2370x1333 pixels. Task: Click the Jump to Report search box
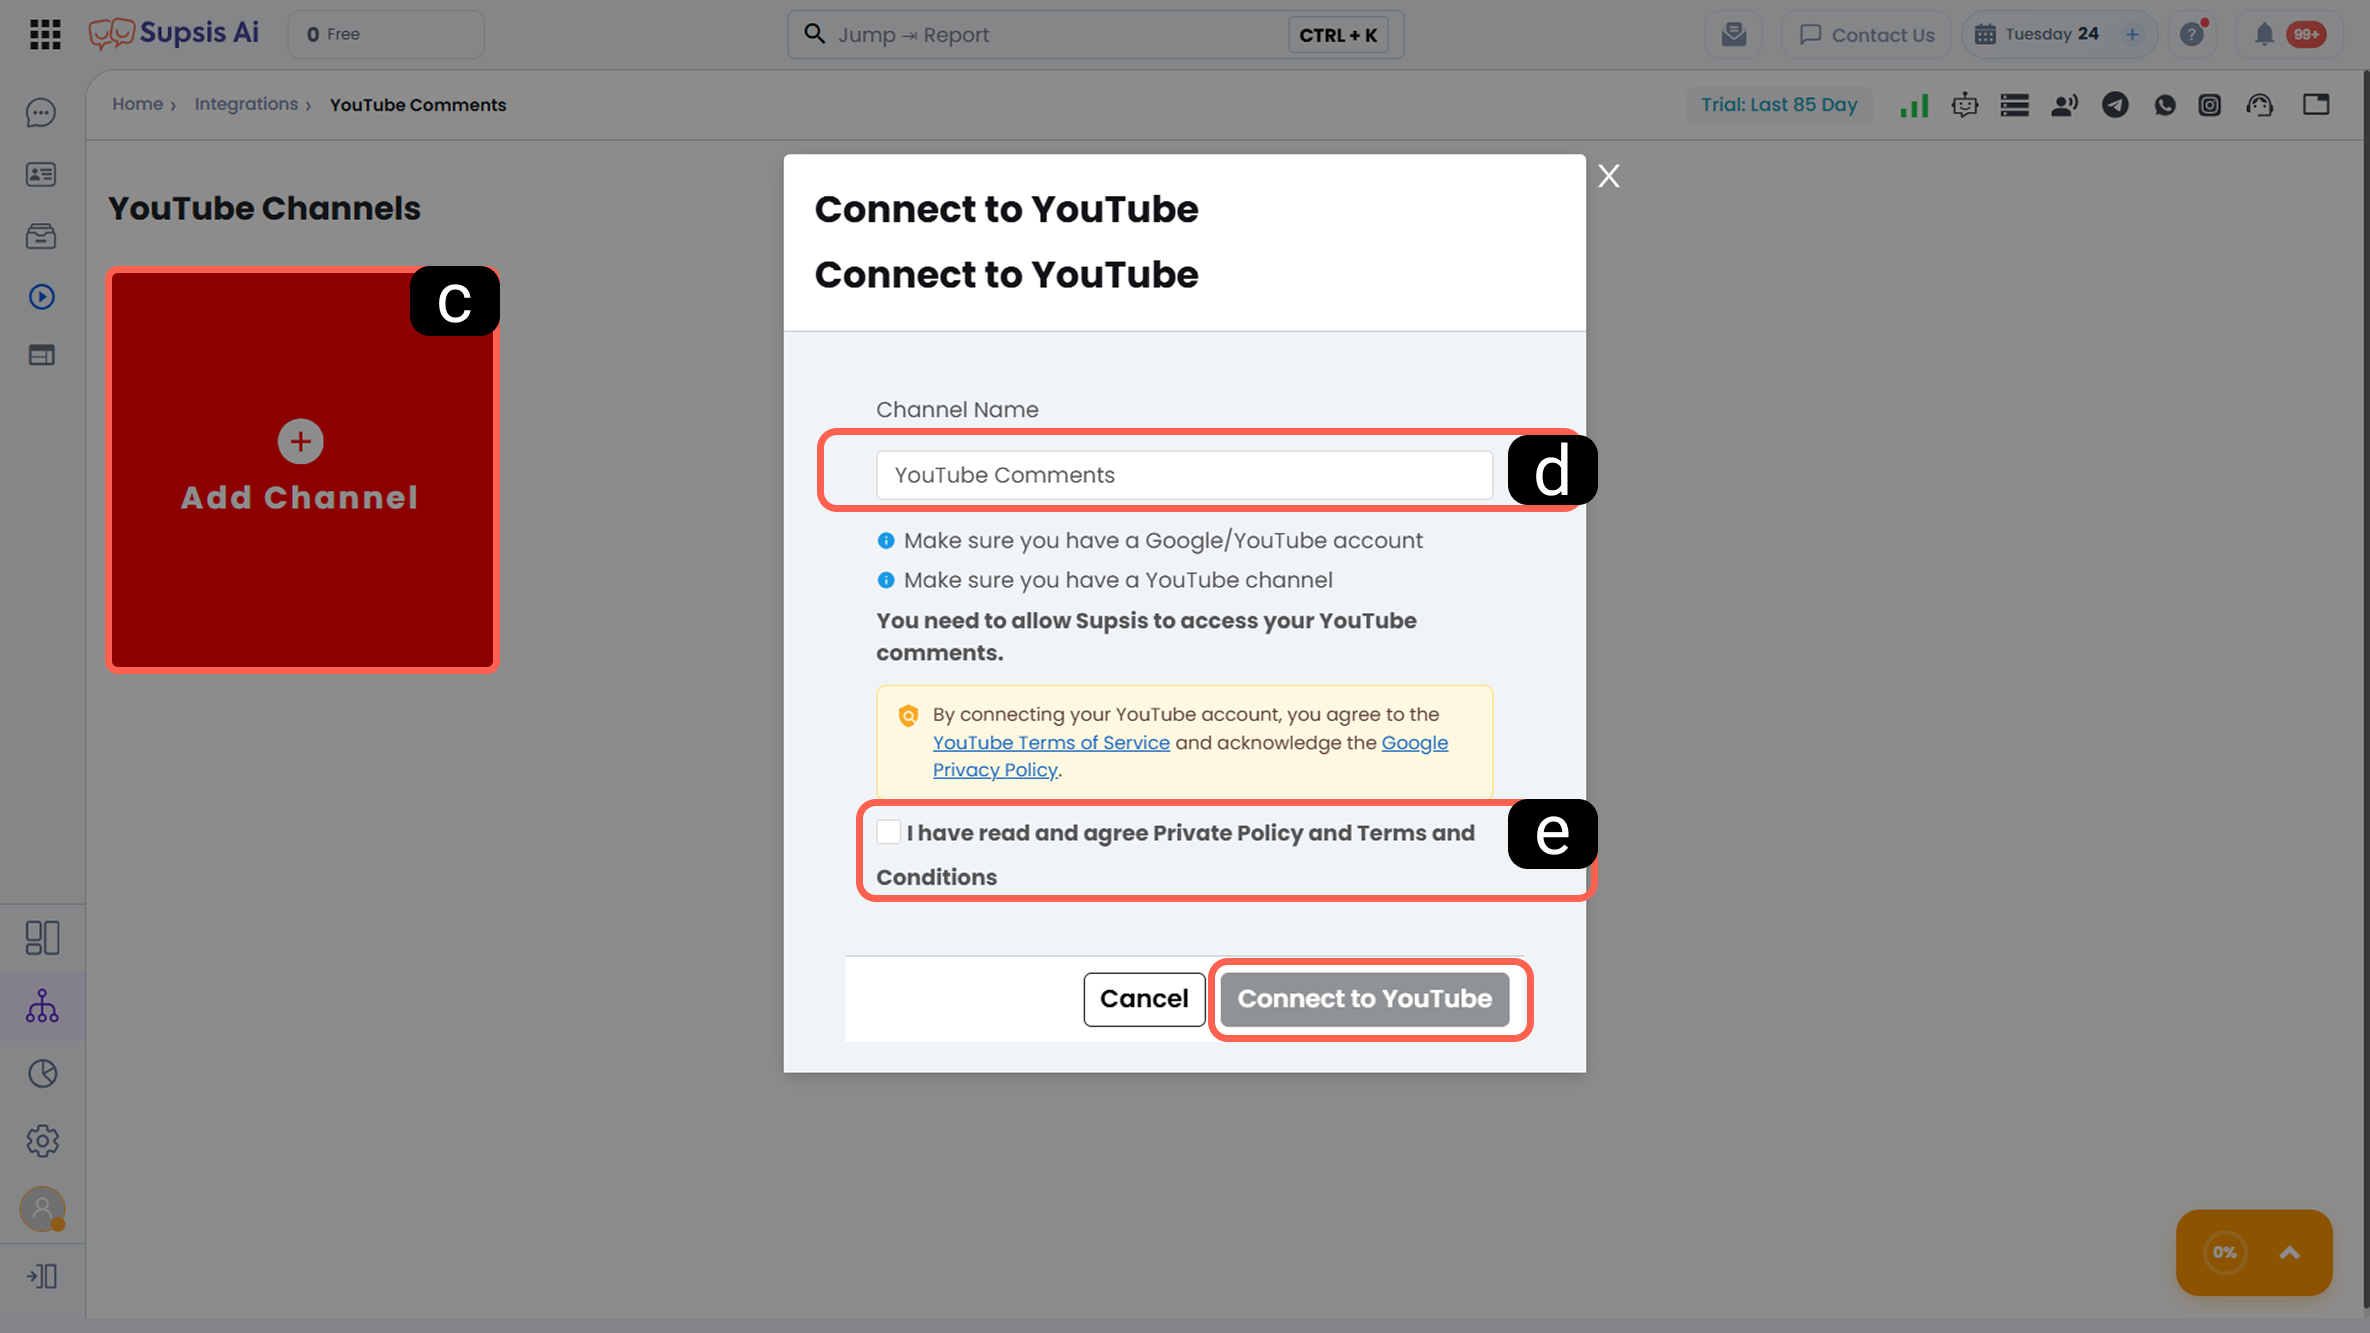pos(1095,34)
